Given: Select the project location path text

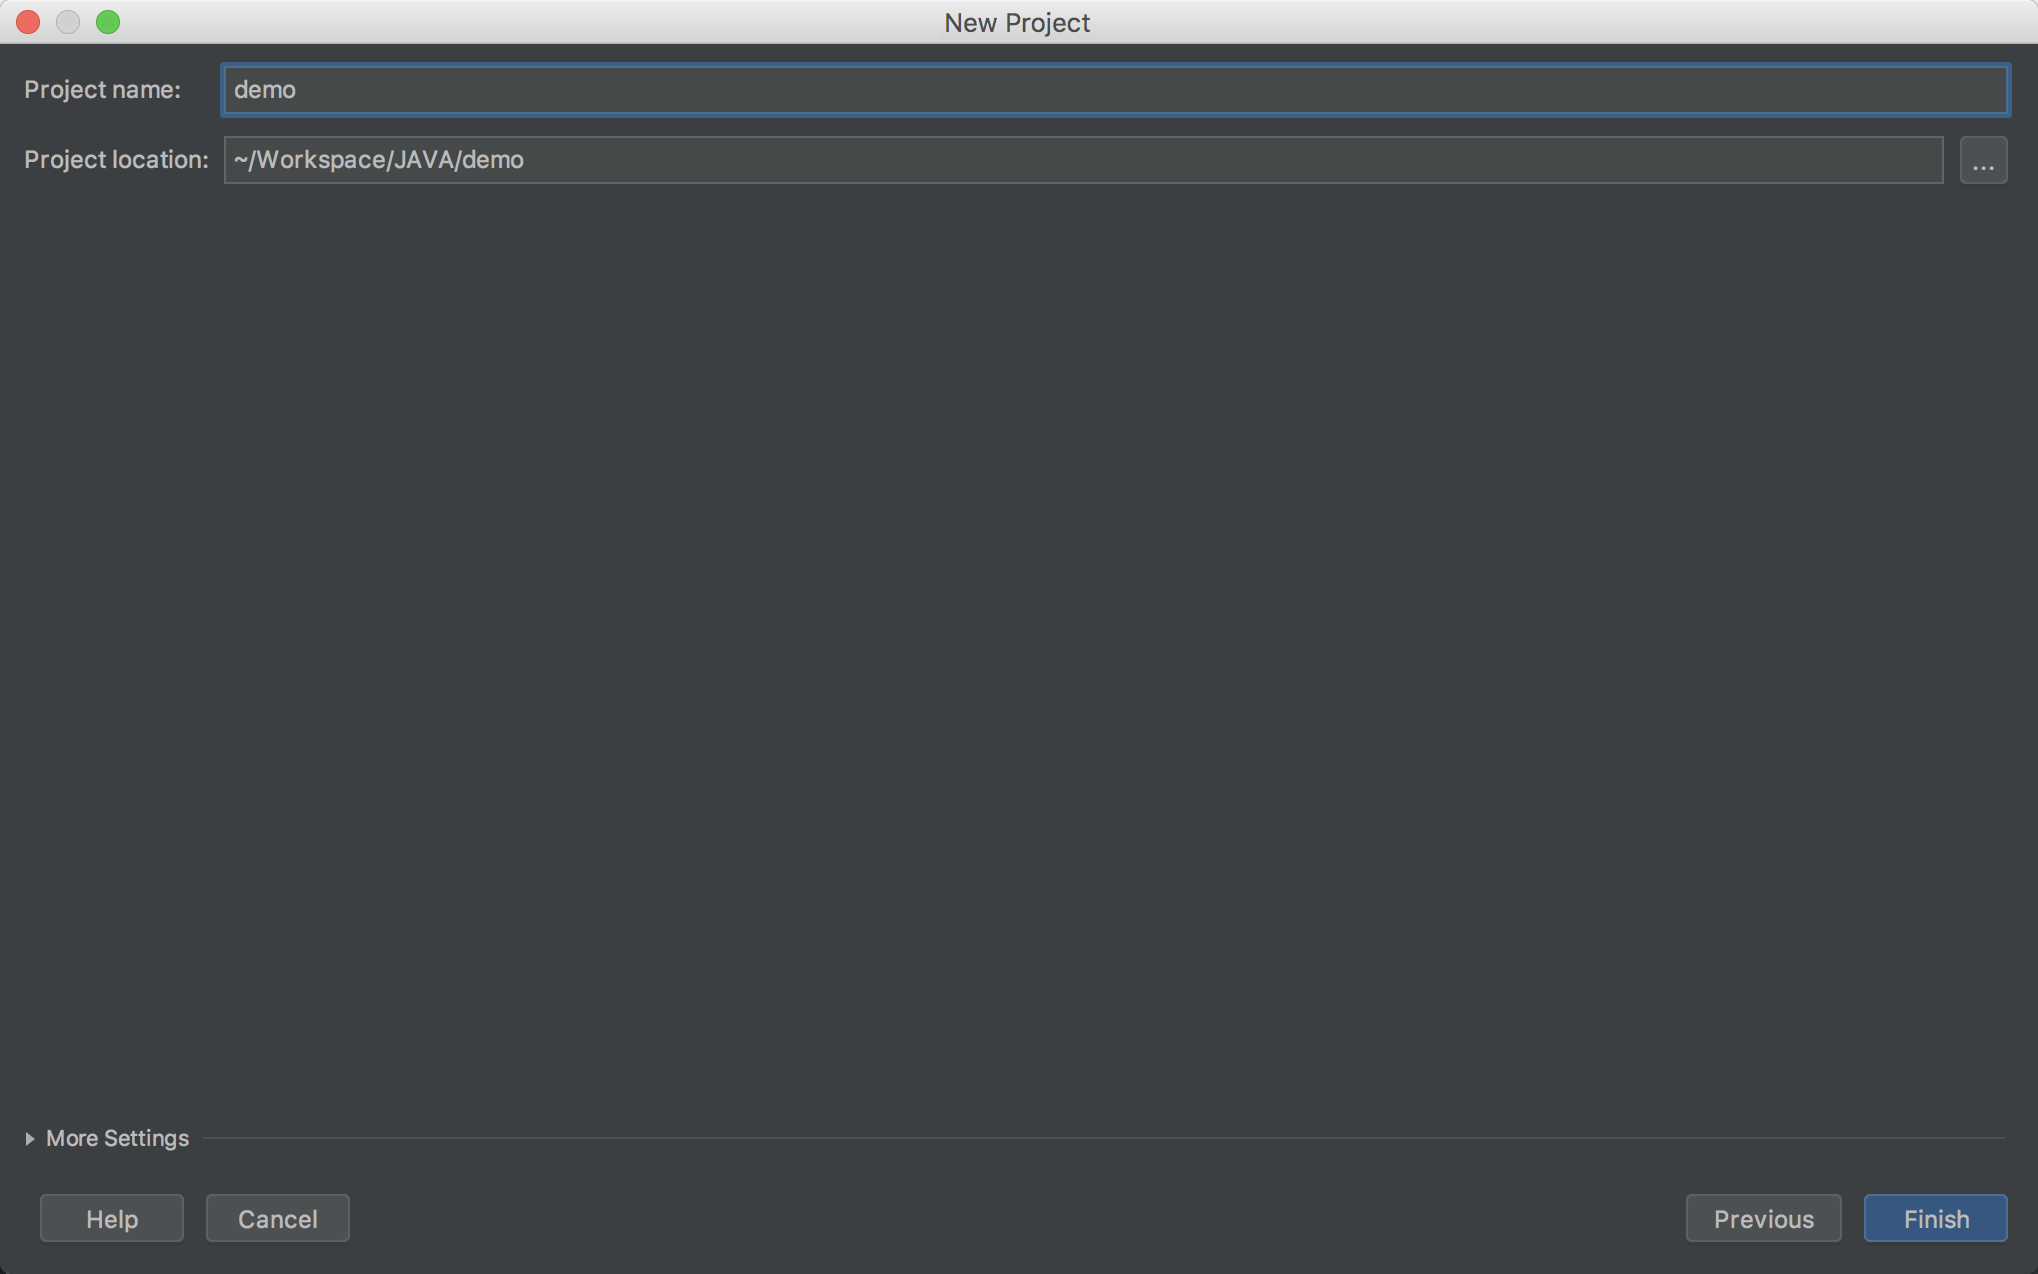Looking at the screenshot, I should 377,159.
